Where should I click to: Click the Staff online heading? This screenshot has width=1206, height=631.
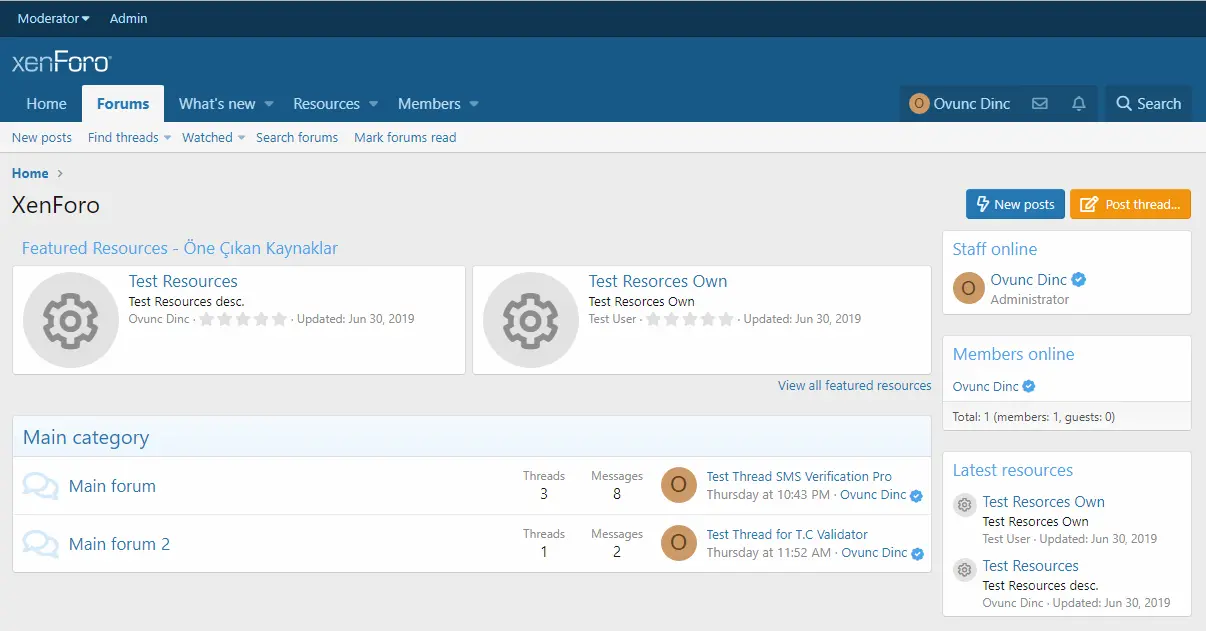click(x=995, y=249)
